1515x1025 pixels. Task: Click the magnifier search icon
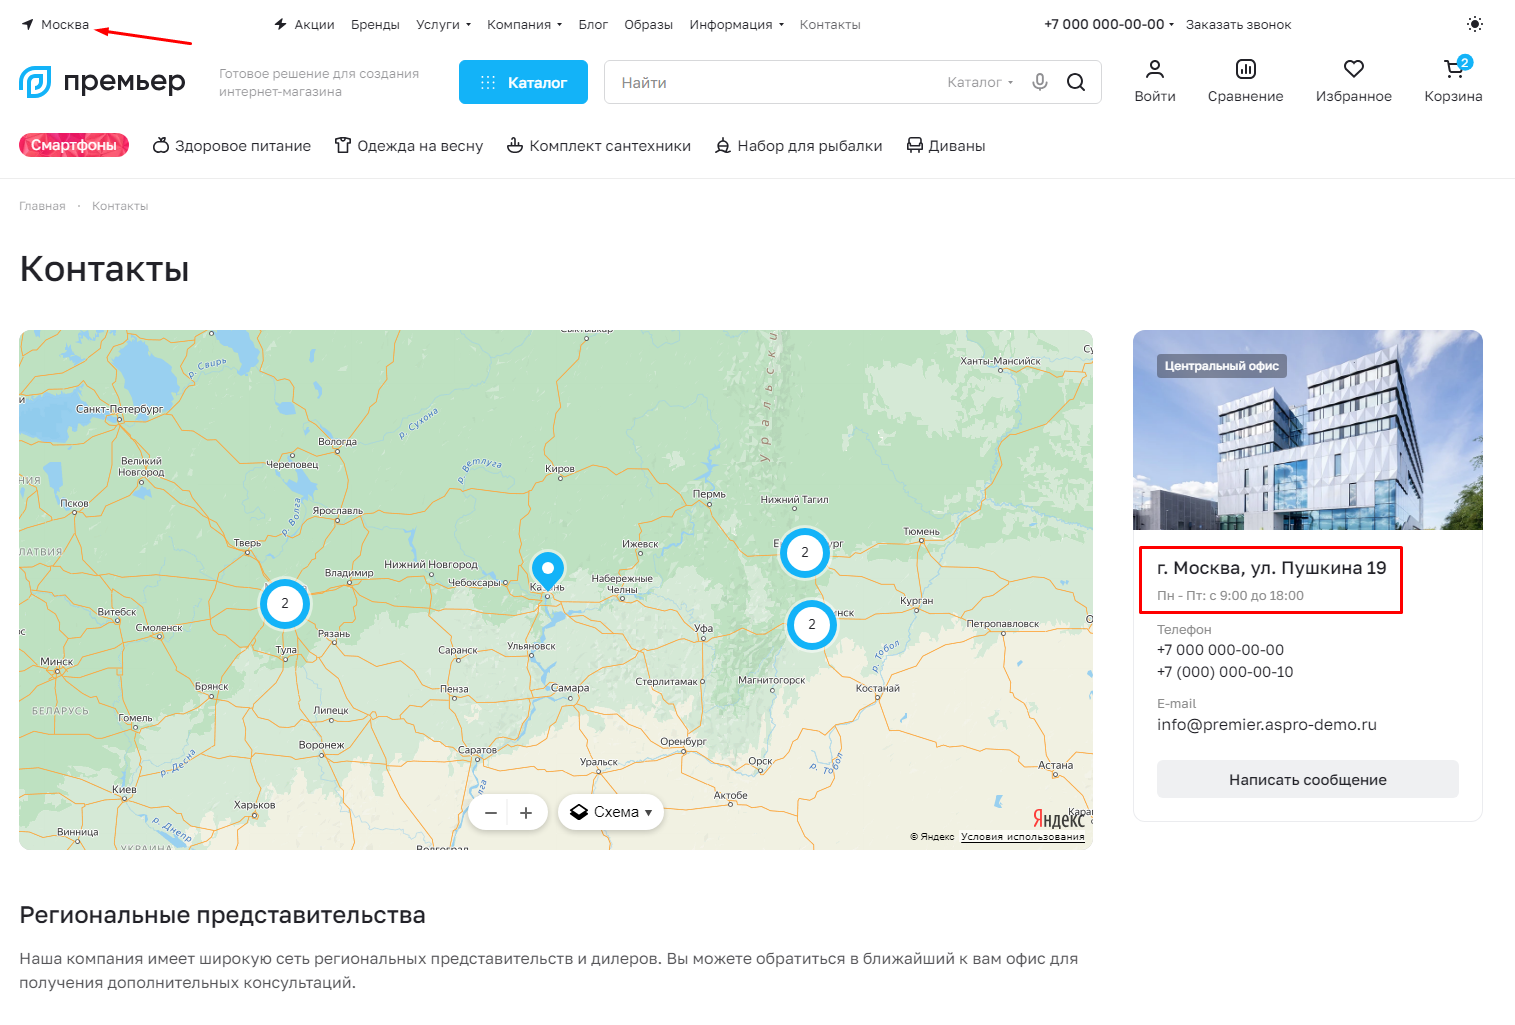pyautogui.click(x=1076, y=82)
